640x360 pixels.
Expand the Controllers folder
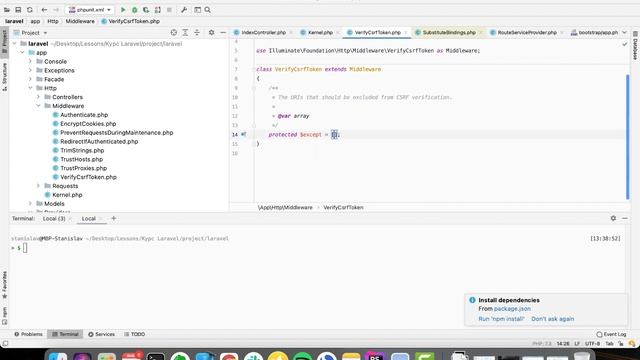[x=38, y=97]
